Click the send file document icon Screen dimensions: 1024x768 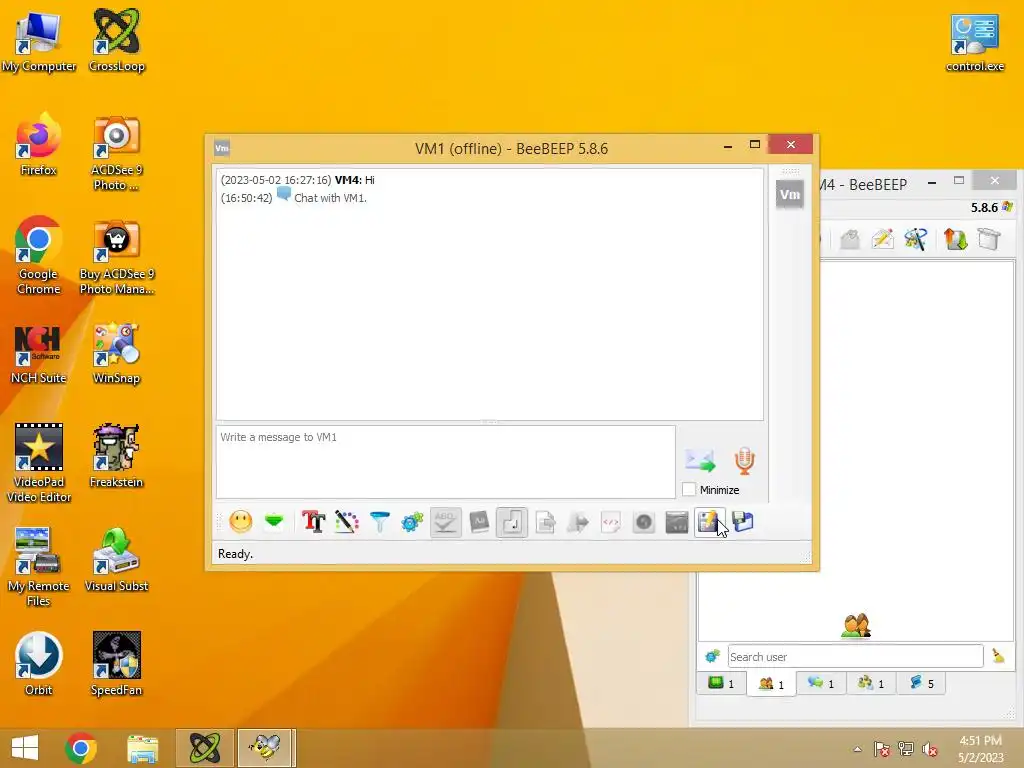tap(545, 522)
